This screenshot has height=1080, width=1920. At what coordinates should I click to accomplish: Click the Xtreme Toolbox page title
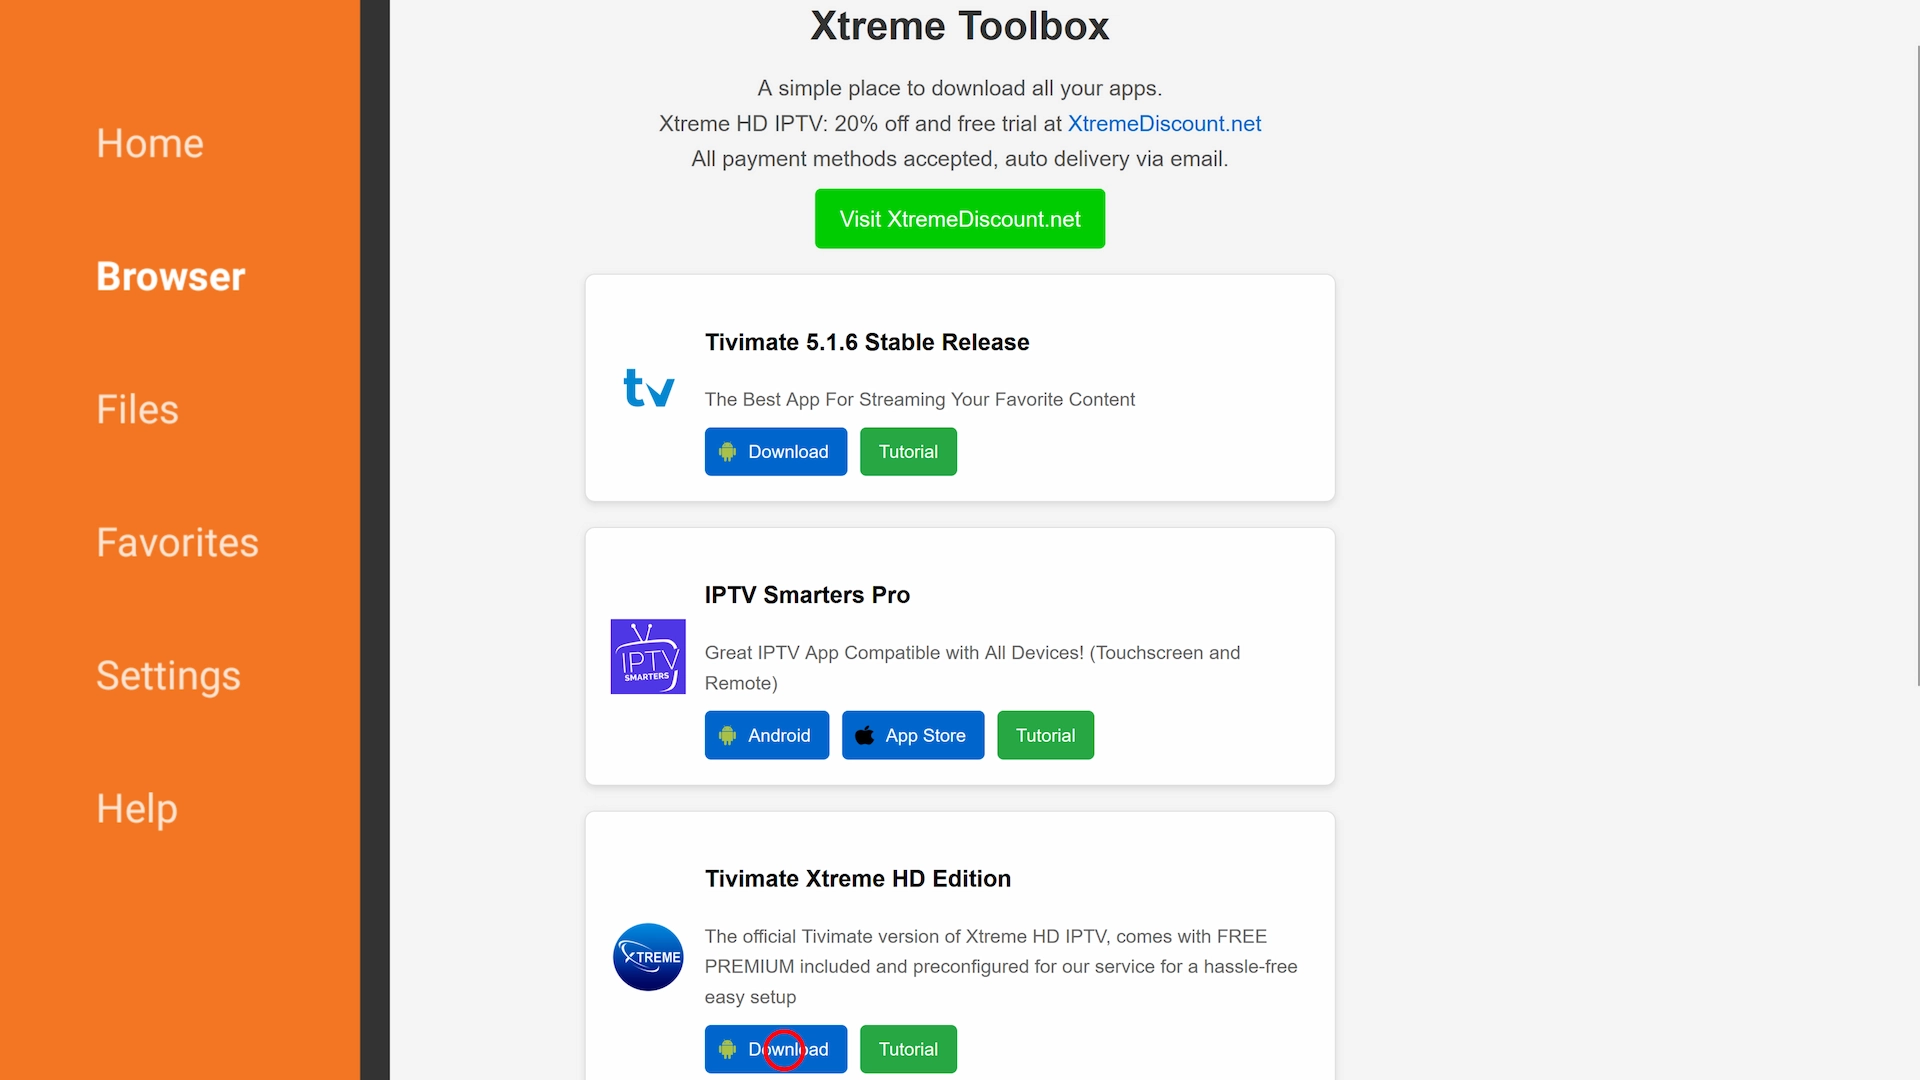960,26
